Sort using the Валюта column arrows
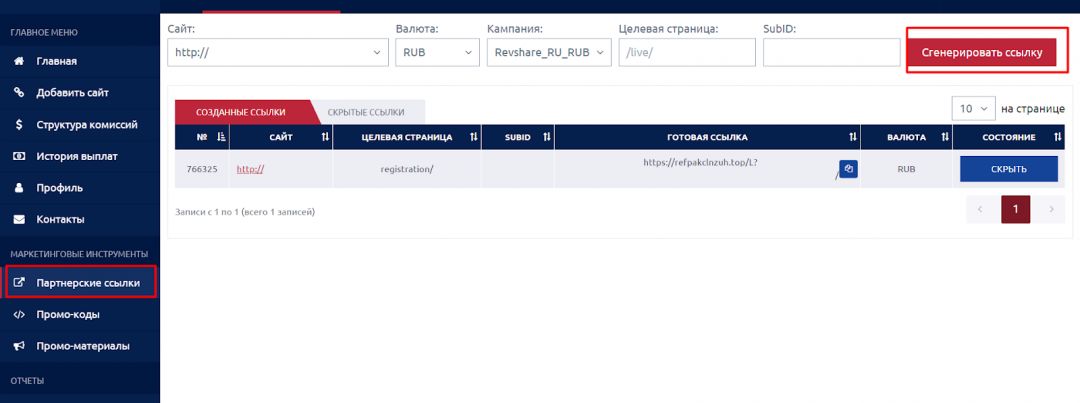 click(945, 137)
